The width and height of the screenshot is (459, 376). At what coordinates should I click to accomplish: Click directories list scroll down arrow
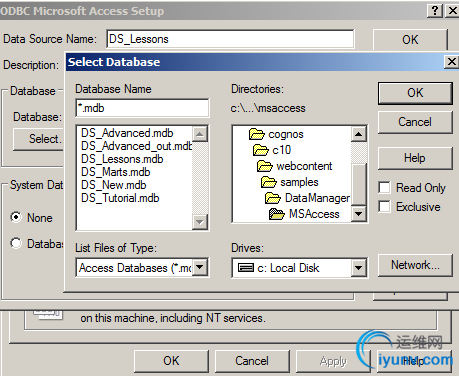[358, 213]
